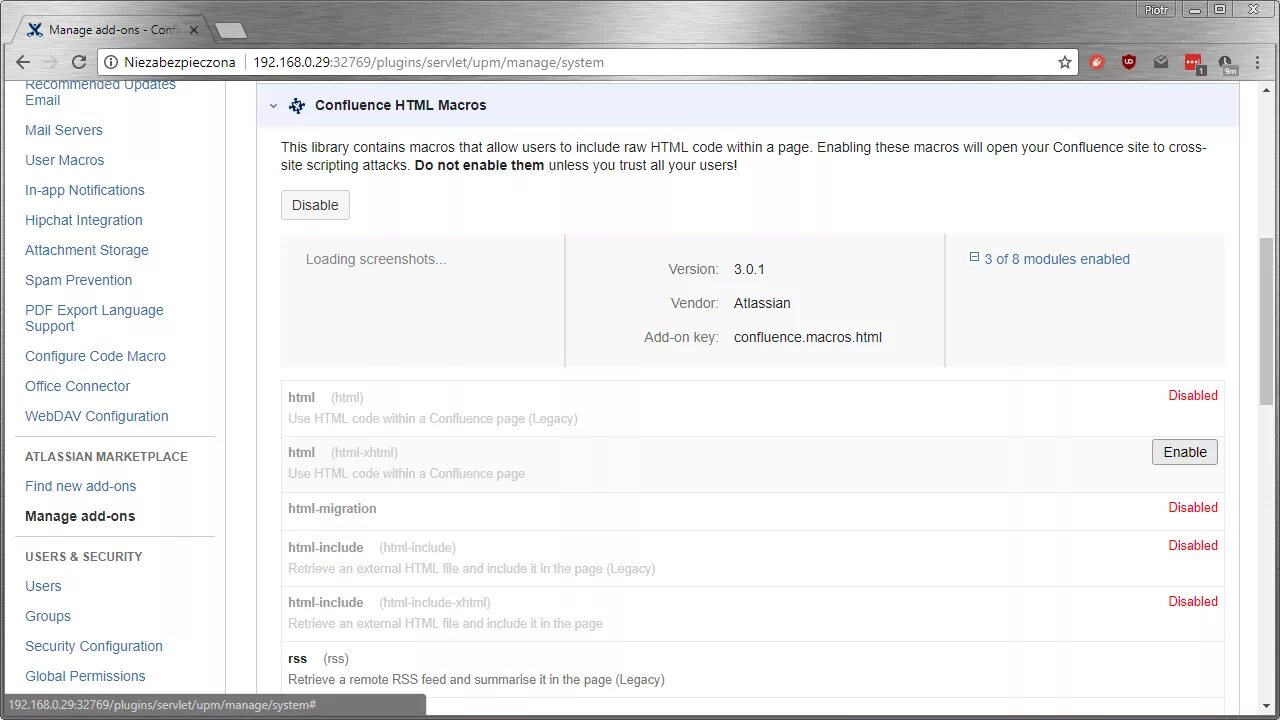Open the uBlock shield extension icon
1280x720 pixels.
pos(1129,62)
